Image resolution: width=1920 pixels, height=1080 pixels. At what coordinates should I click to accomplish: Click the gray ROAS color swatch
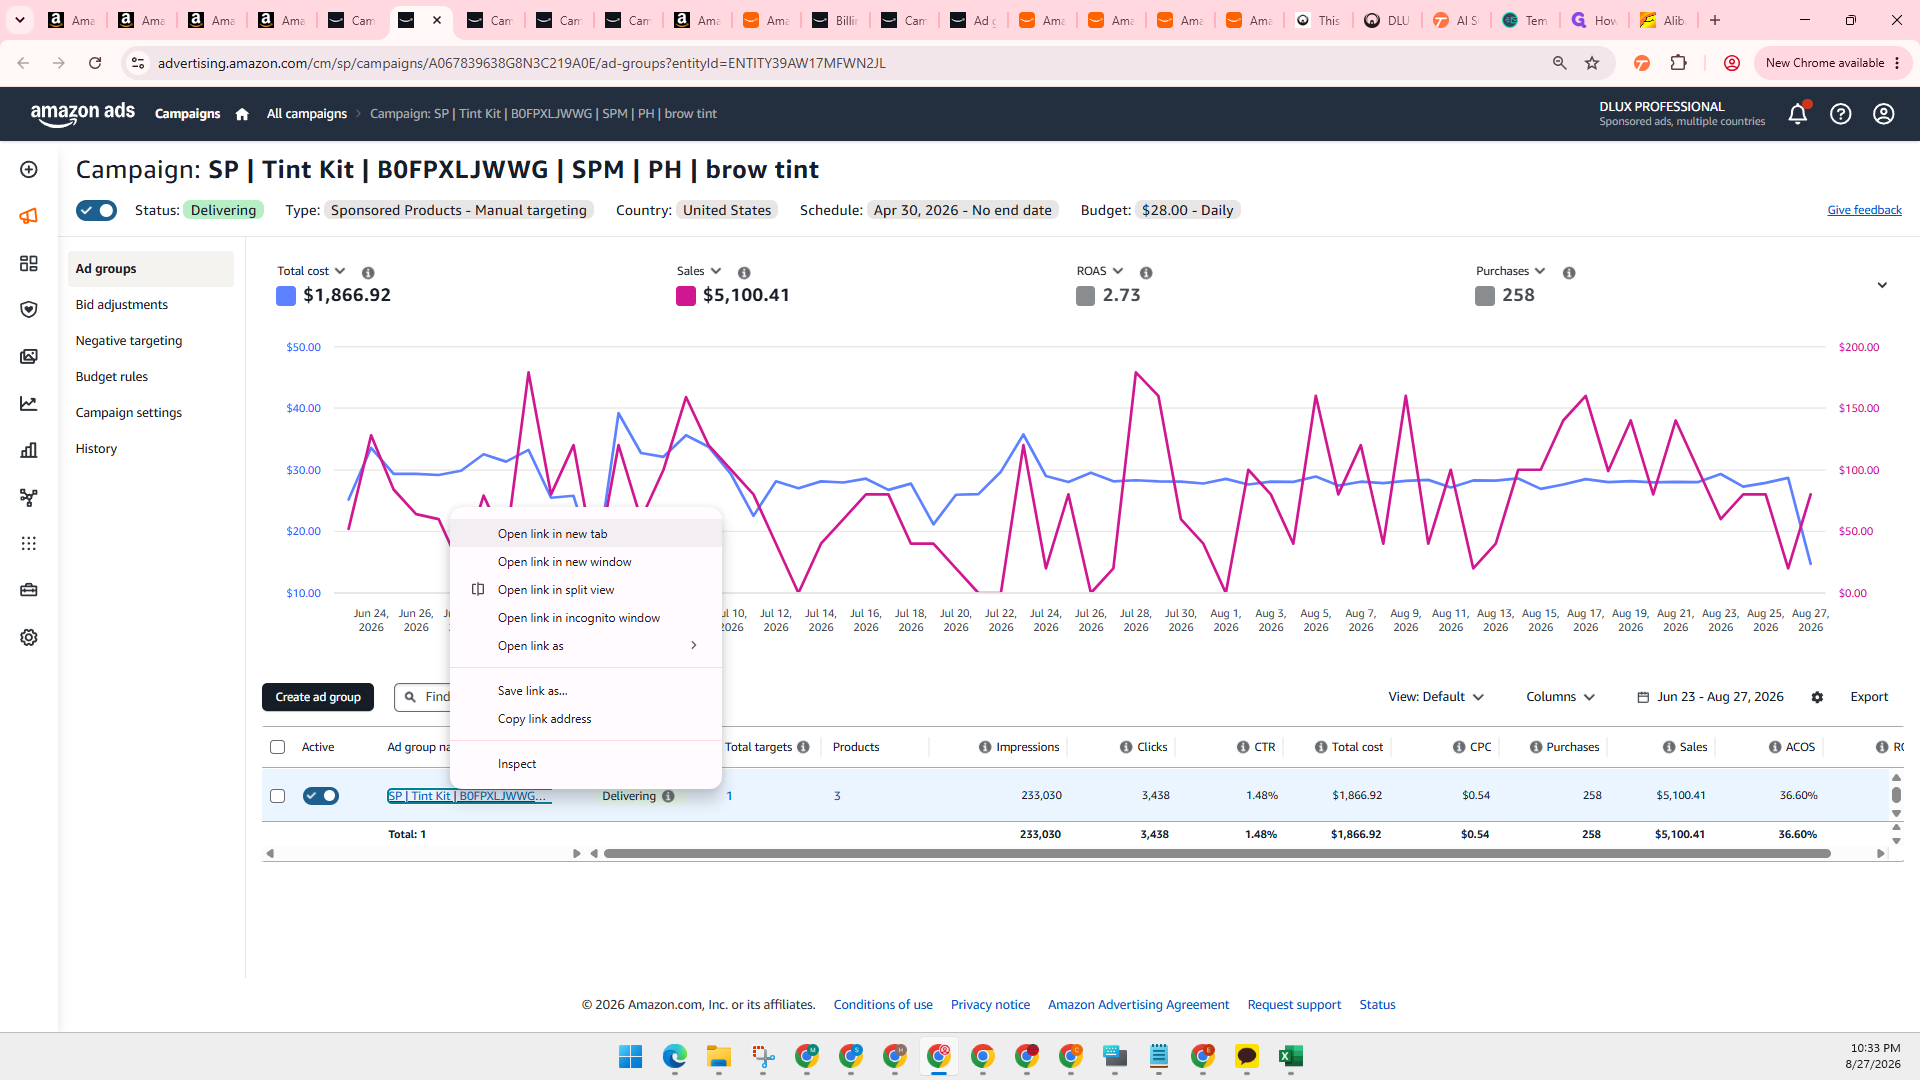click(1085, 296)
